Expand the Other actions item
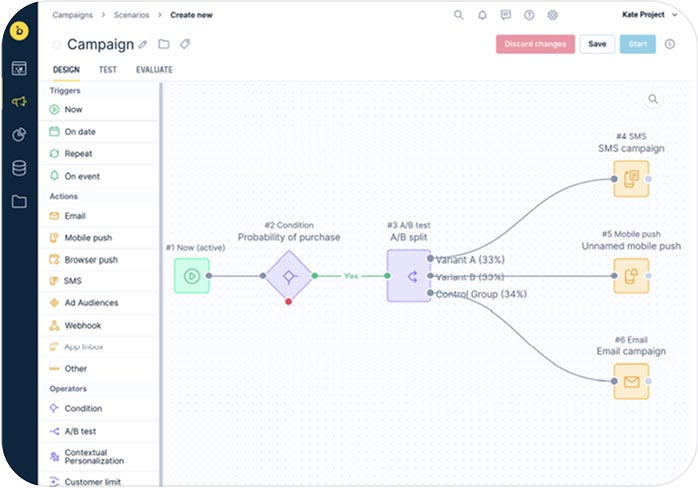Image resolution: width=698 pixels, height=488 pixels. pyautogui.click(x=75, y=369)
